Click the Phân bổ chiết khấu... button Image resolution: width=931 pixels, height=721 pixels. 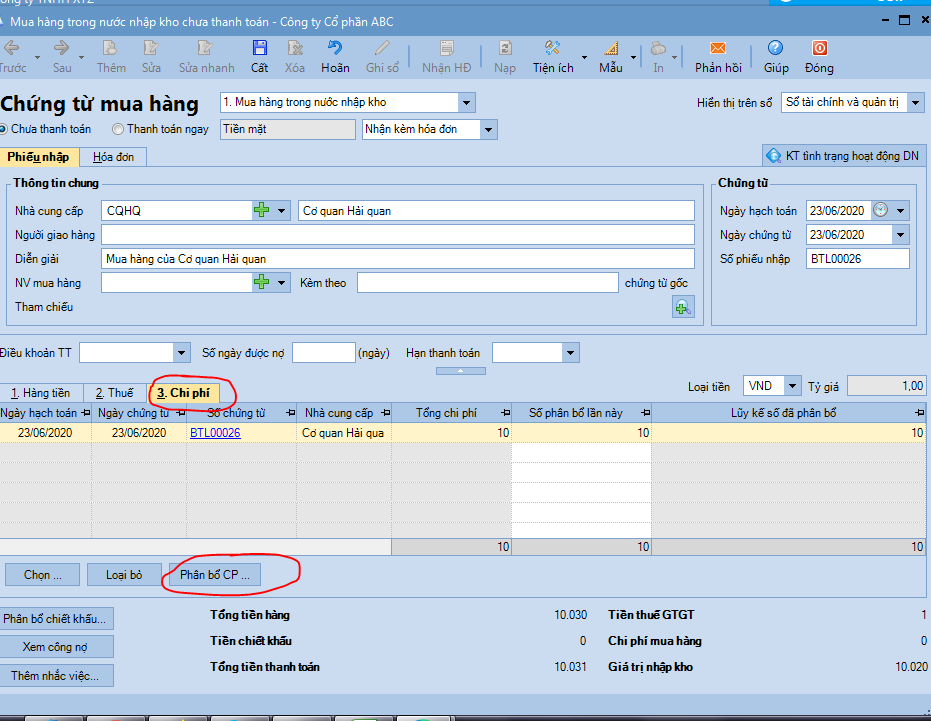pyautogui.click(x=55, y=618)
